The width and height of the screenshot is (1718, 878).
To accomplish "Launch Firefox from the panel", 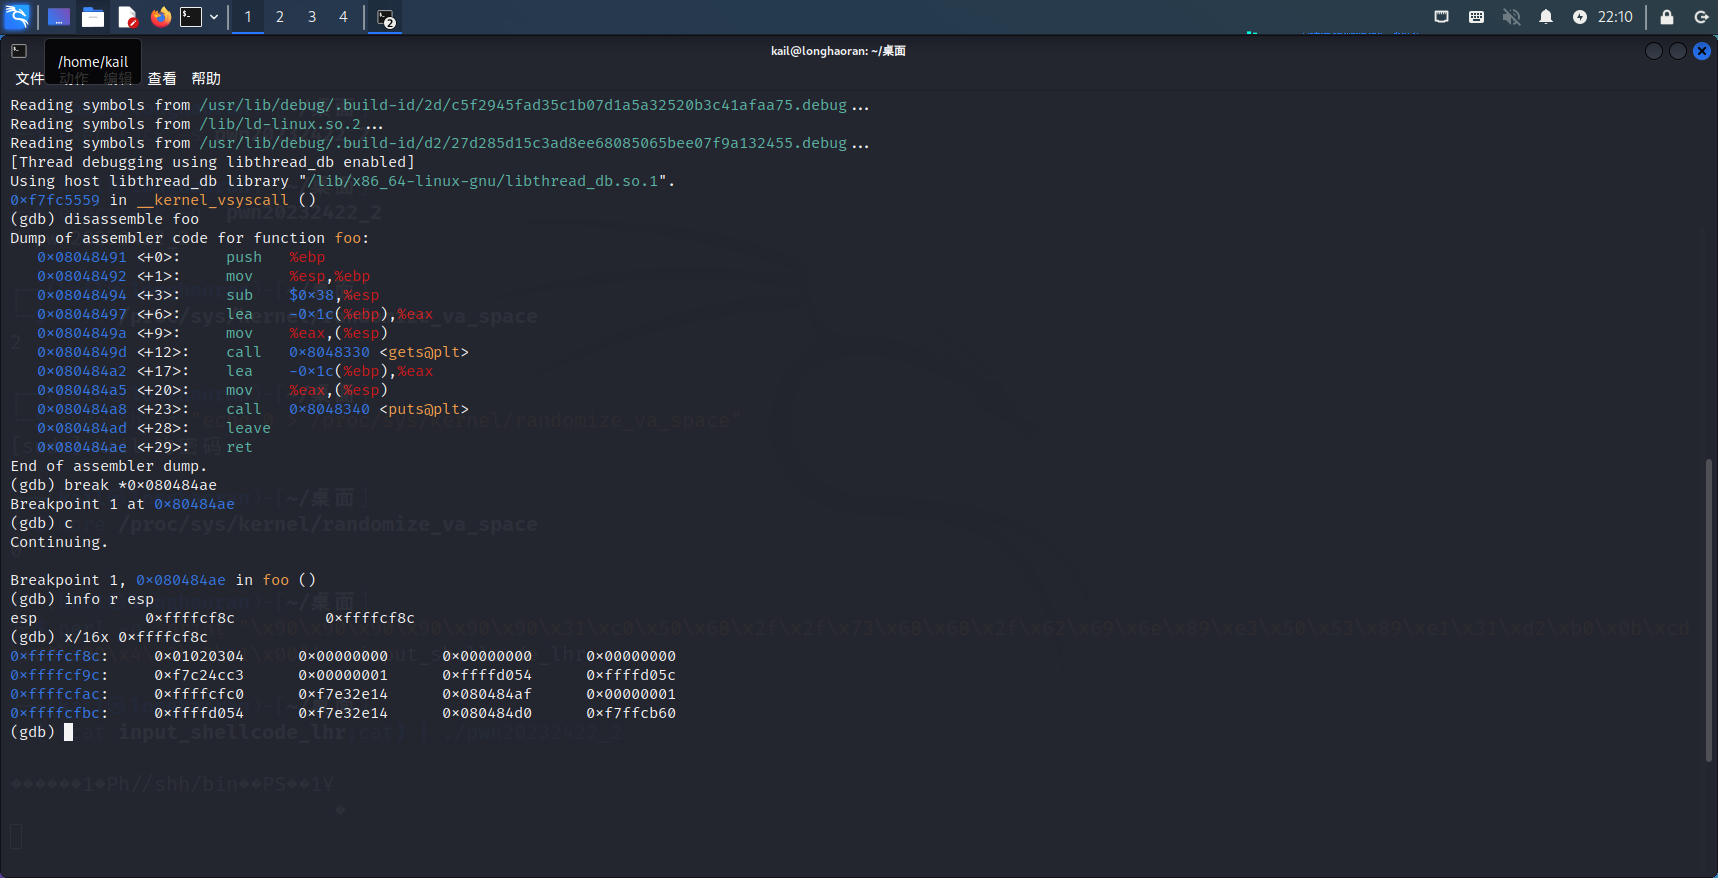I will pos(161,17).
